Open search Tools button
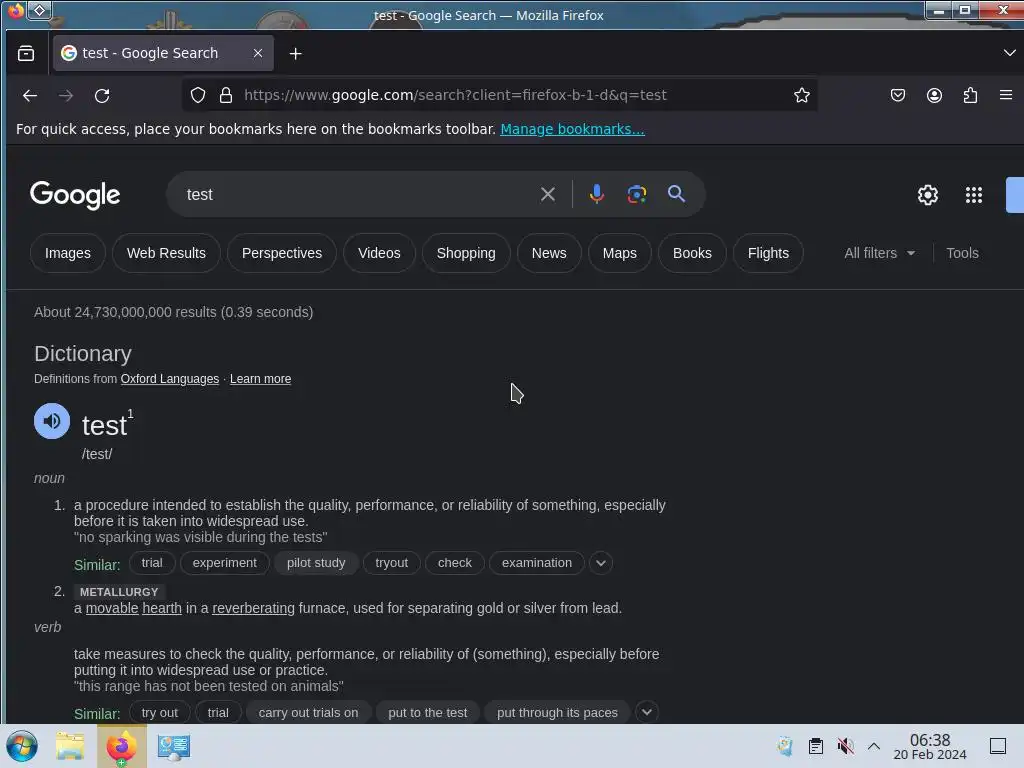The width and height of the screenshot is (1024, 768). coord(962,253)
